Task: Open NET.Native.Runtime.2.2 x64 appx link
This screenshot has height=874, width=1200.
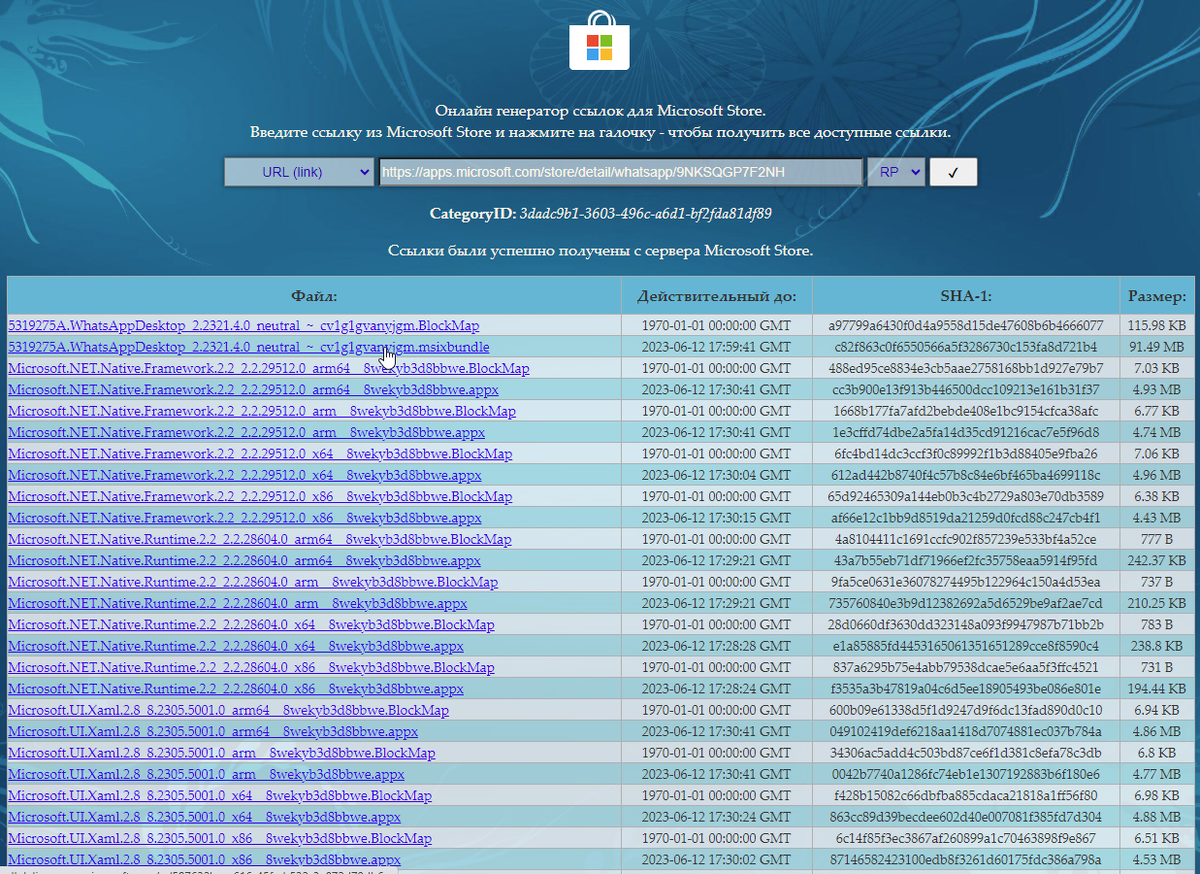Action: (236, 647)
